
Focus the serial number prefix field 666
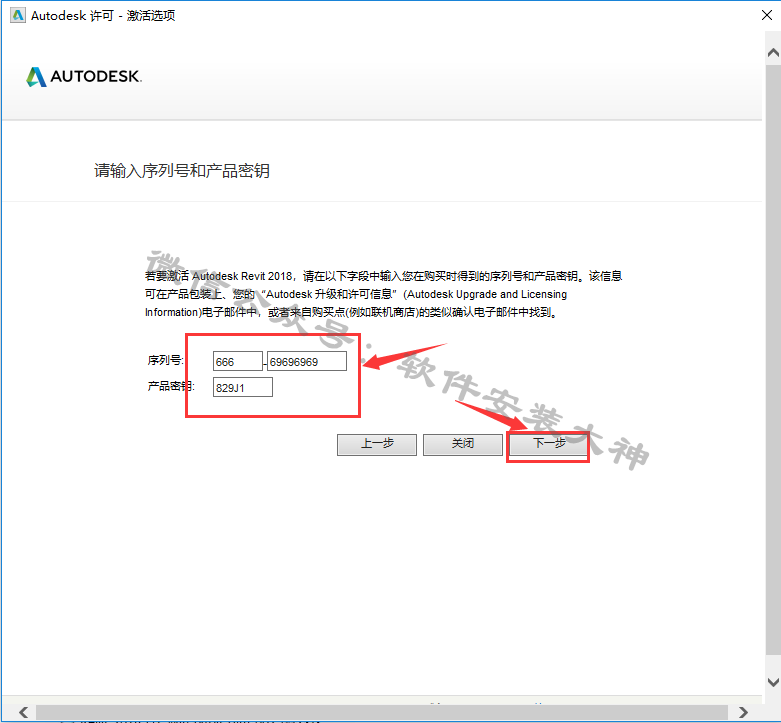tap(238, 362)
